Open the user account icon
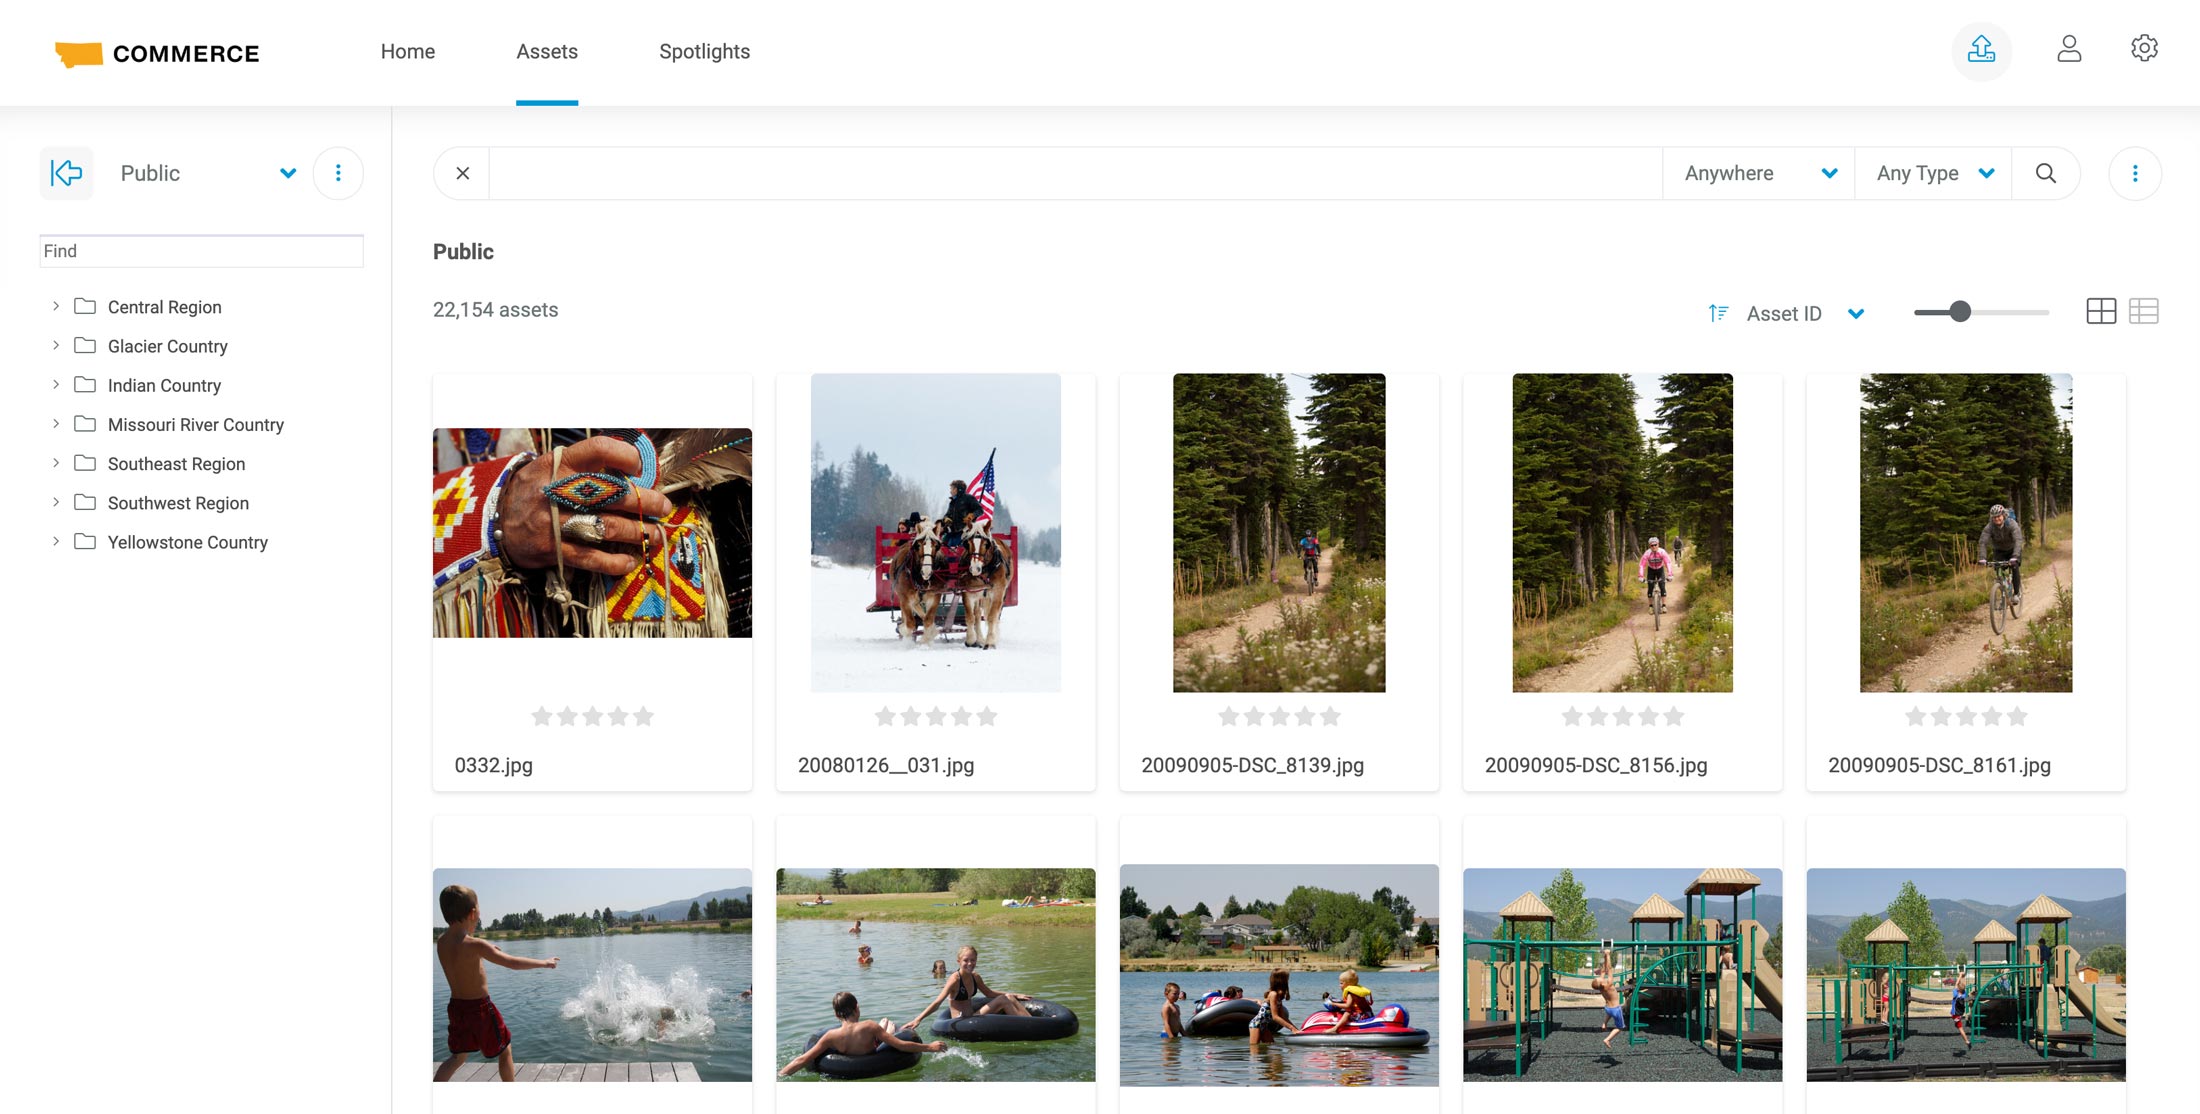Image resolution: width=2200 pixels, height=1114 pixels. pos(2069,49)
